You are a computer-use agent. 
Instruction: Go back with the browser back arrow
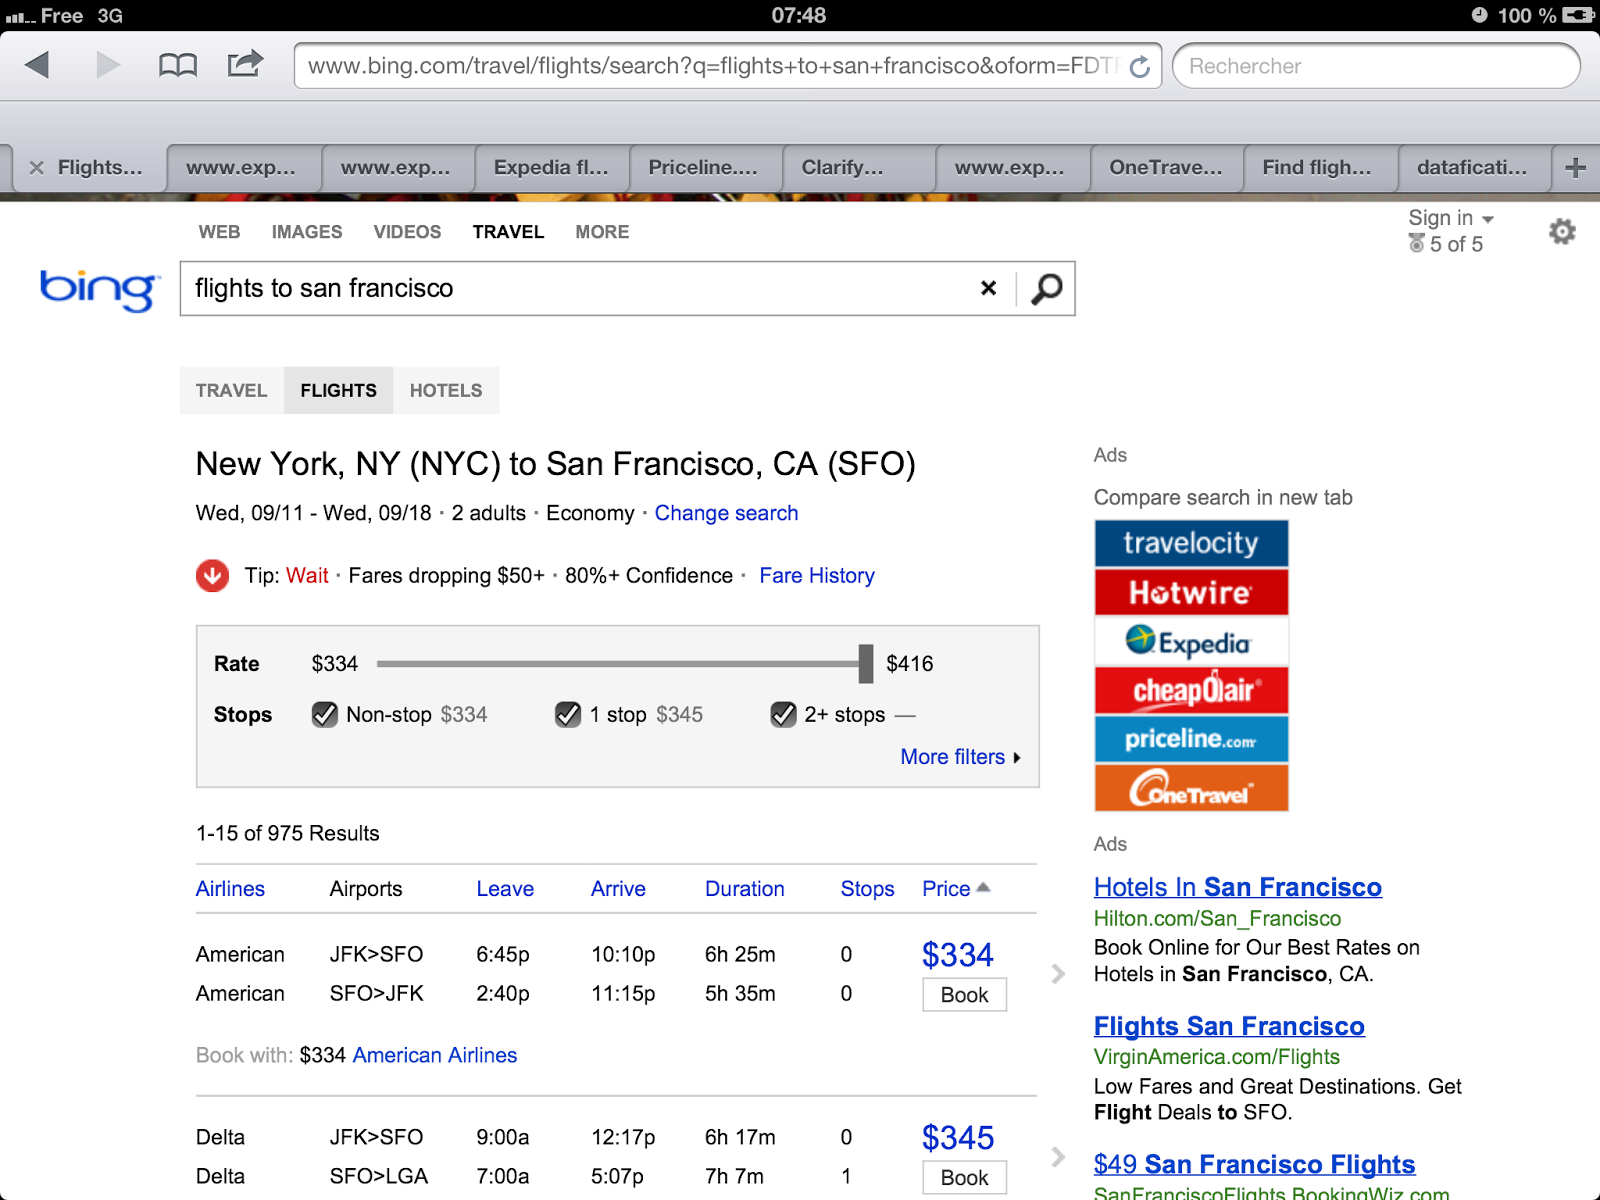pos(37,65)
